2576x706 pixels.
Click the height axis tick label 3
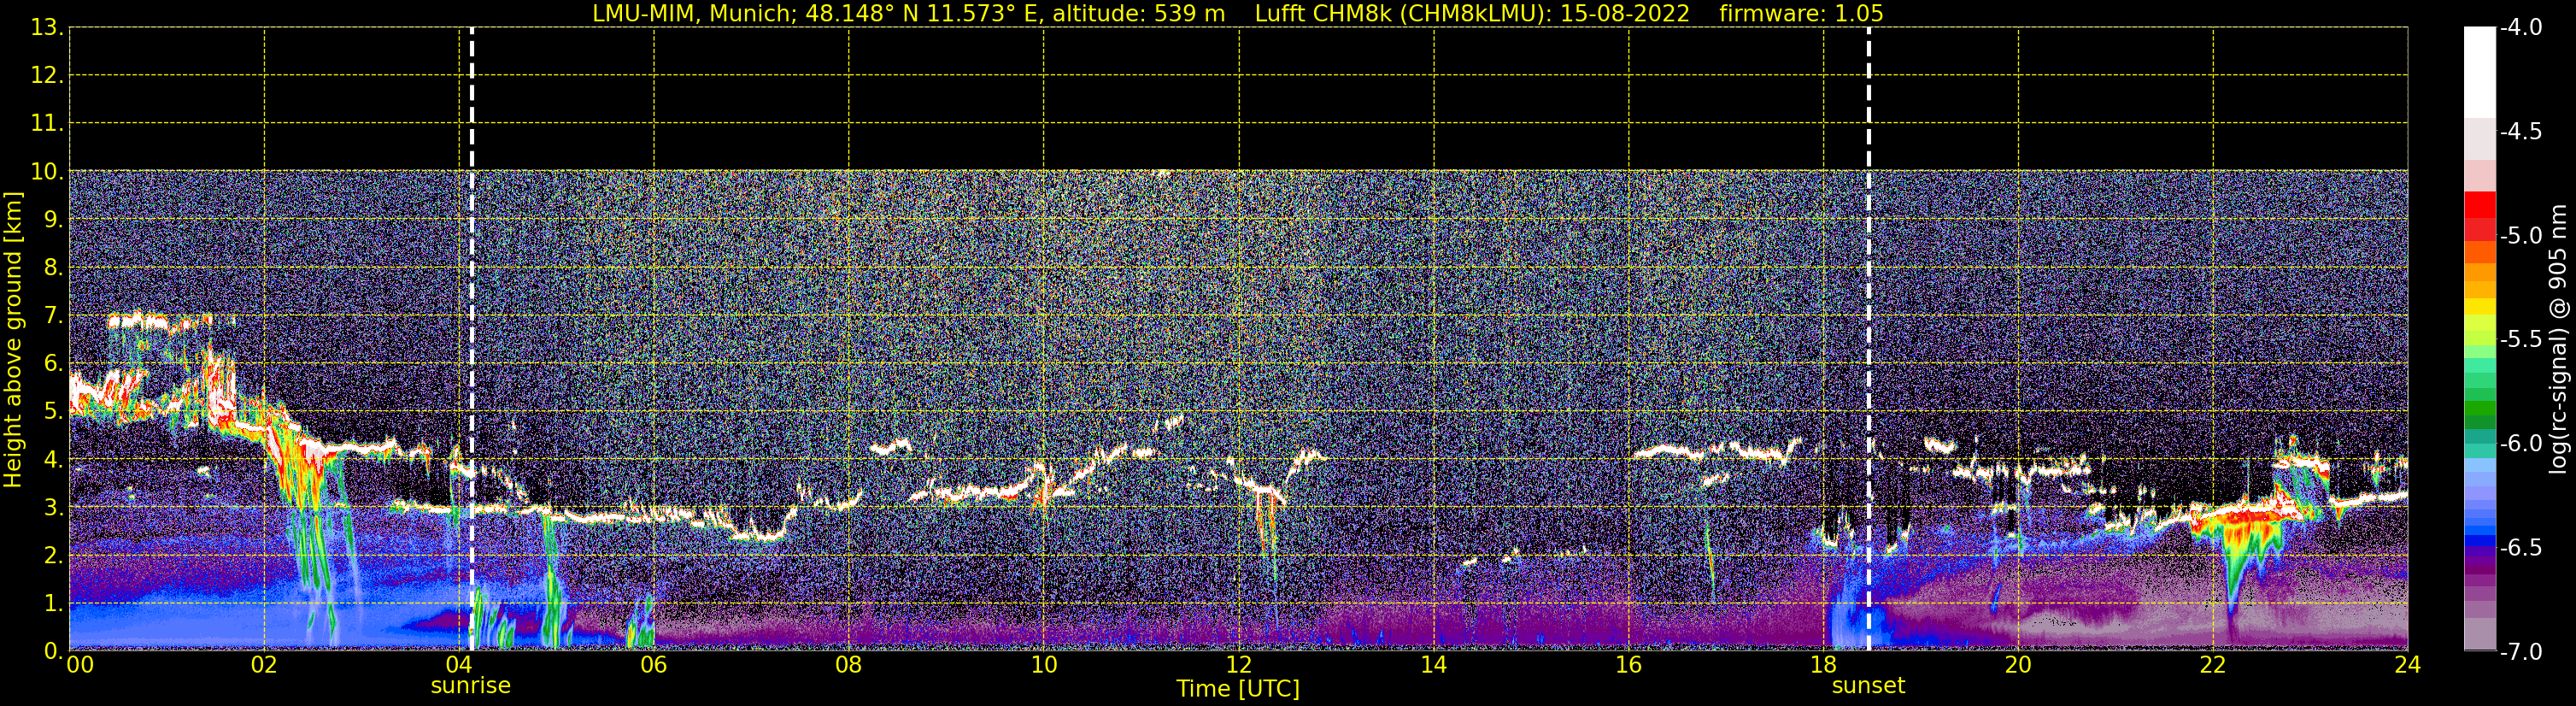[52, 507]
